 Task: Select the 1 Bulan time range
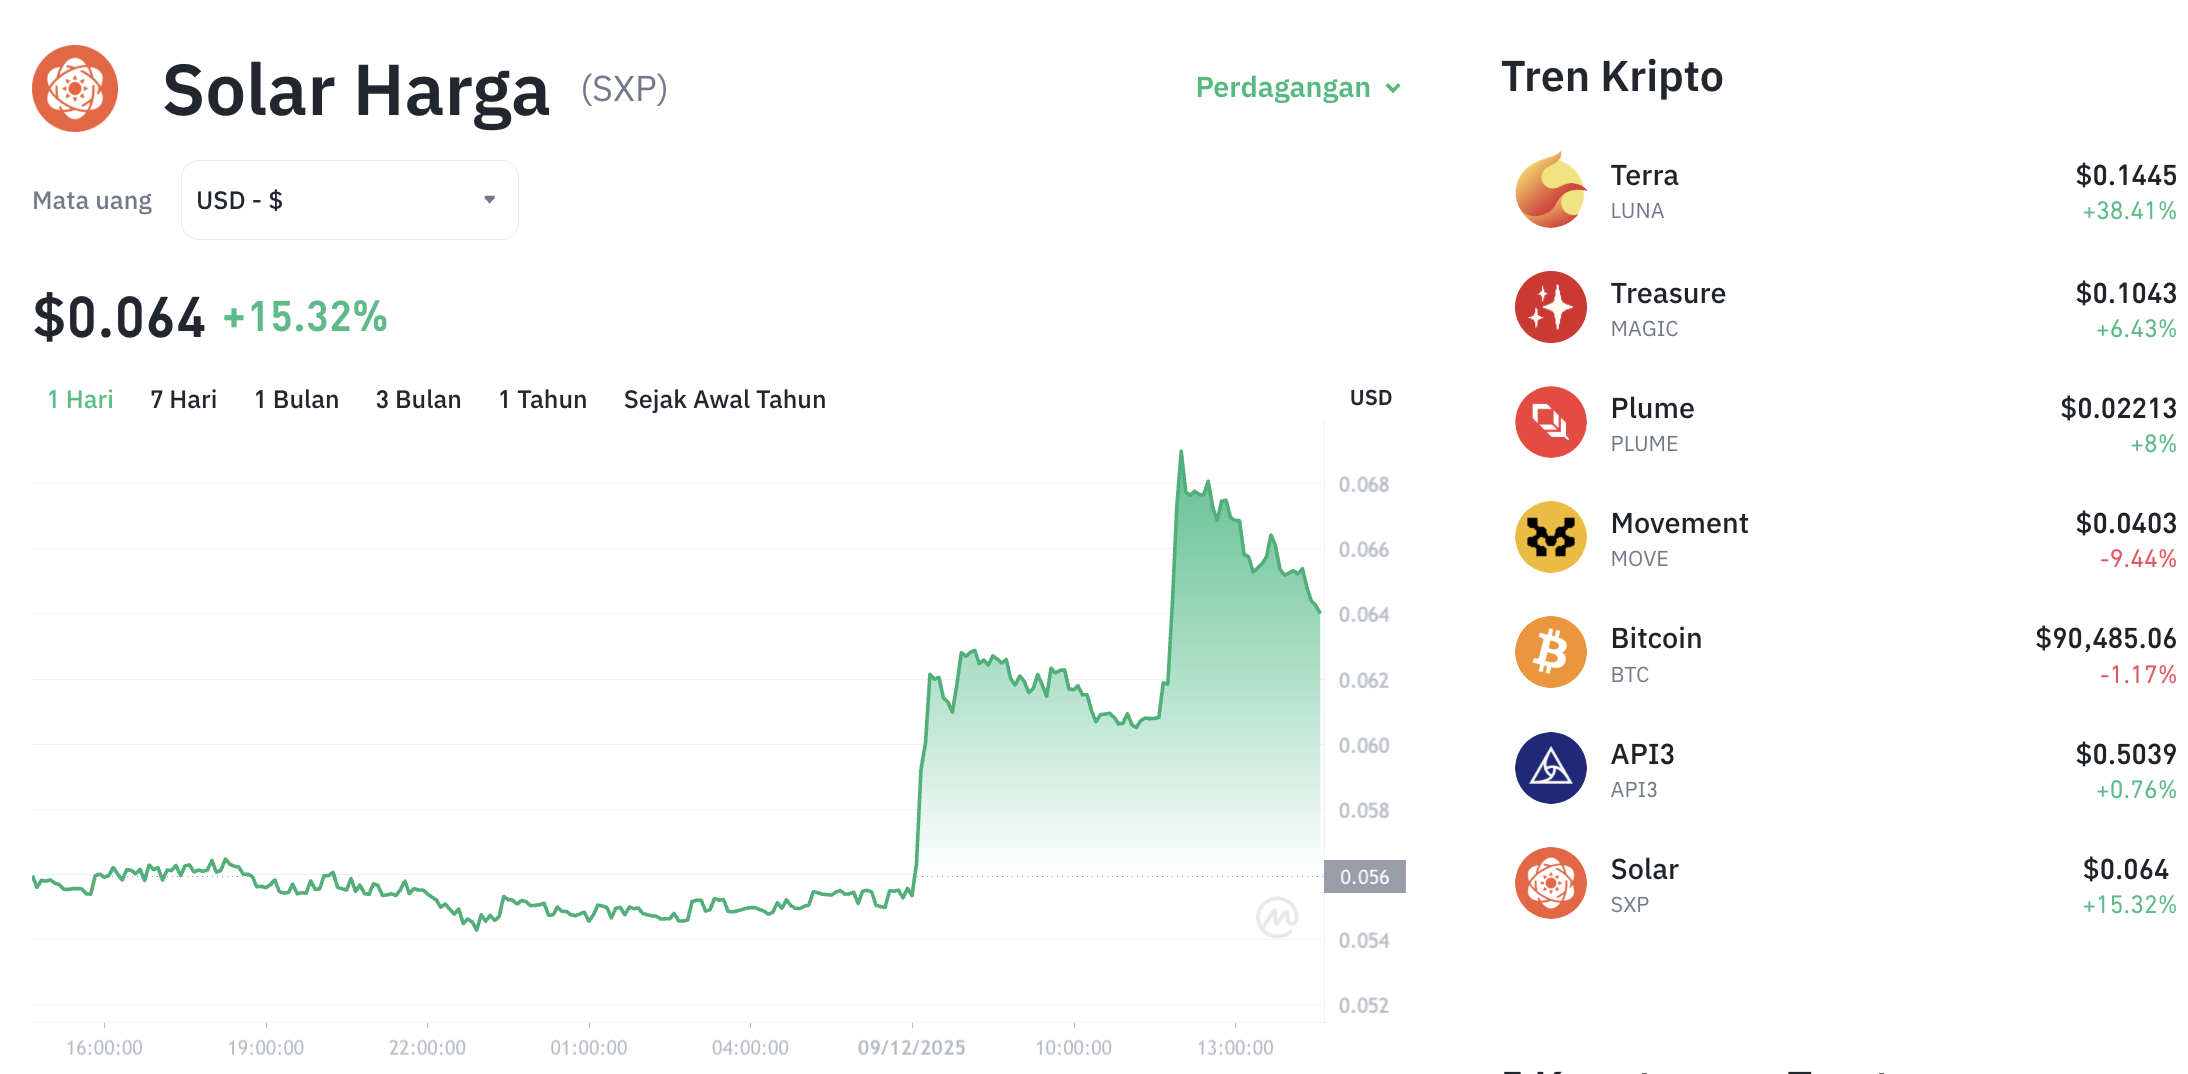(x=296, y=399)
